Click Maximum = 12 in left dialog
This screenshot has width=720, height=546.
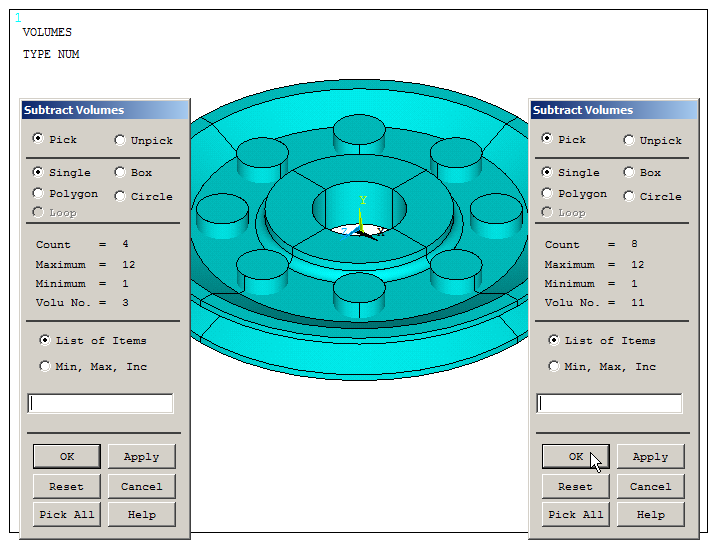point(85,265)
